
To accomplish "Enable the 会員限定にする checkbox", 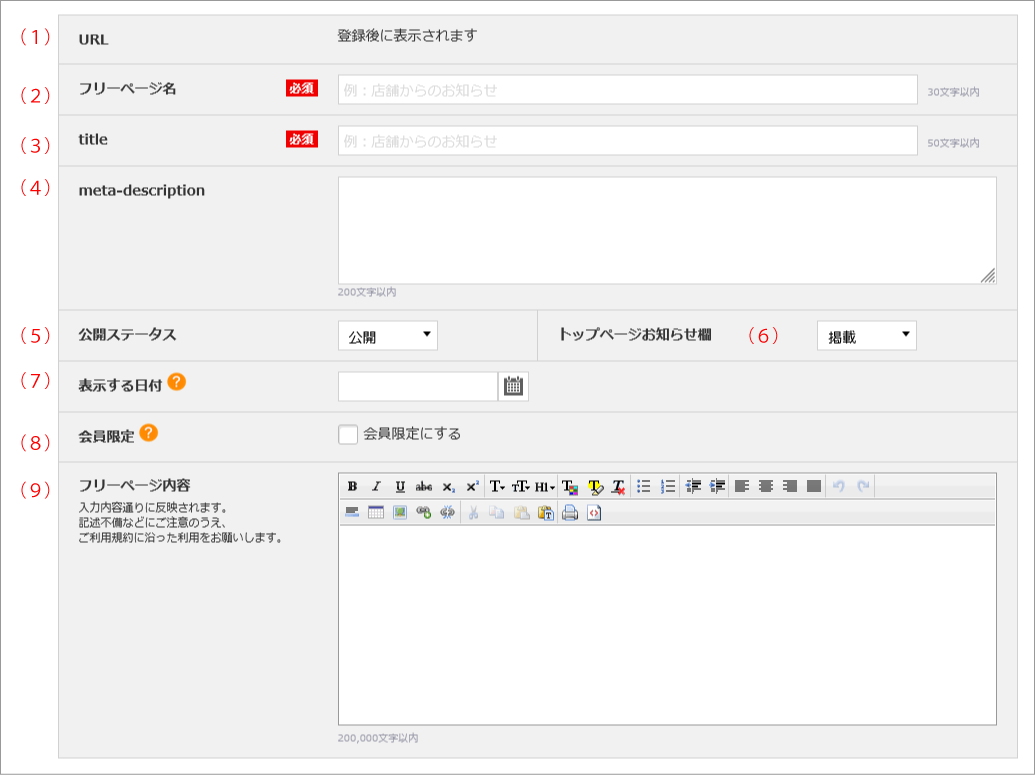I will click(x=348, y=434).
